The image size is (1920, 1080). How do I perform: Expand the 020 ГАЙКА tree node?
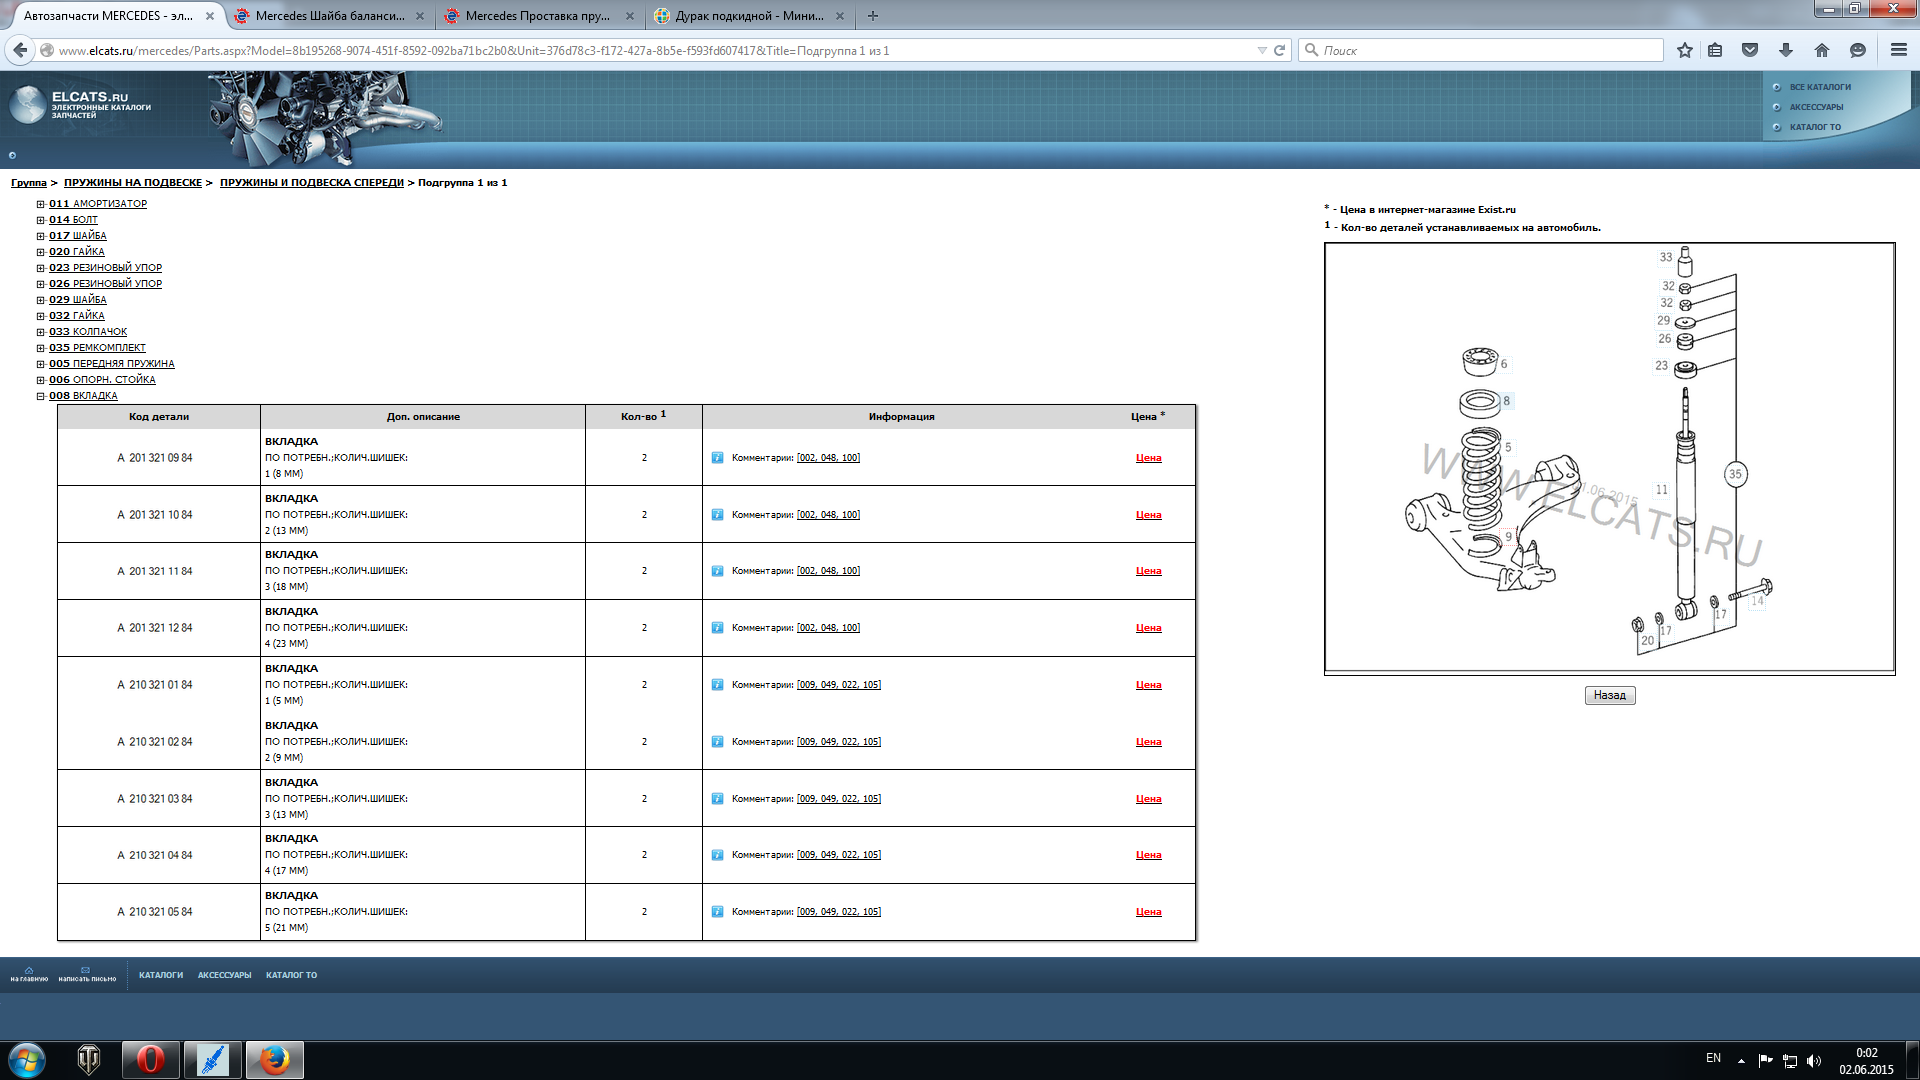(x=41, y=252)
